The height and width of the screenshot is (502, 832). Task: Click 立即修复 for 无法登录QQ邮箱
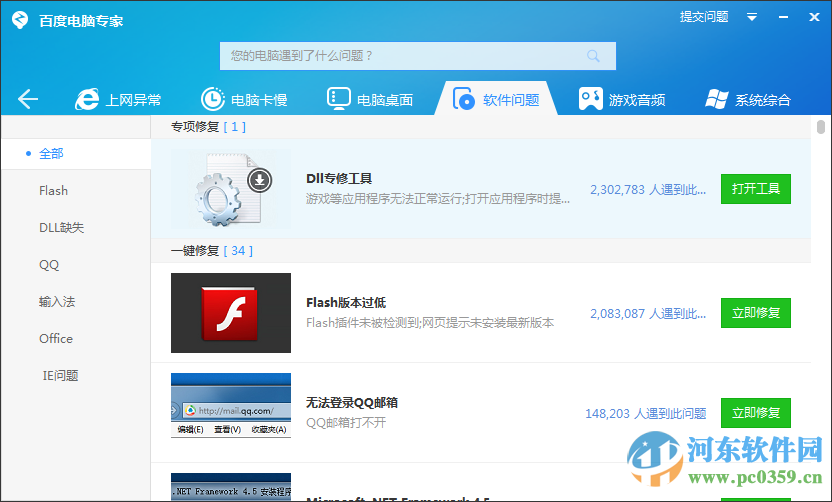point(756,413)
